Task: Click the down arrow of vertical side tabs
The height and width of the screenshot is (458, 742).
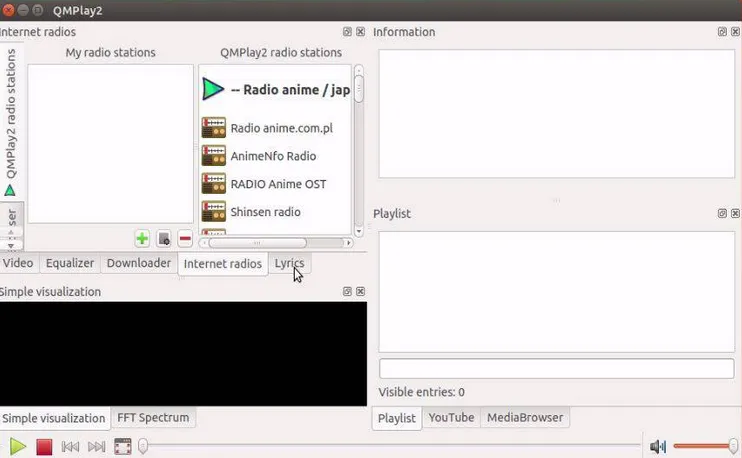Action: click(11, 246)
